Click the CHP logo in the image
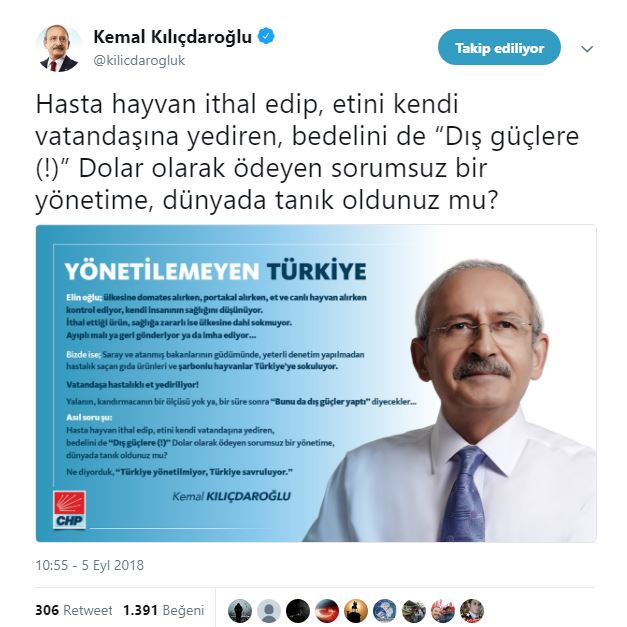Screen dimensions: 627x627 (69, 509)
